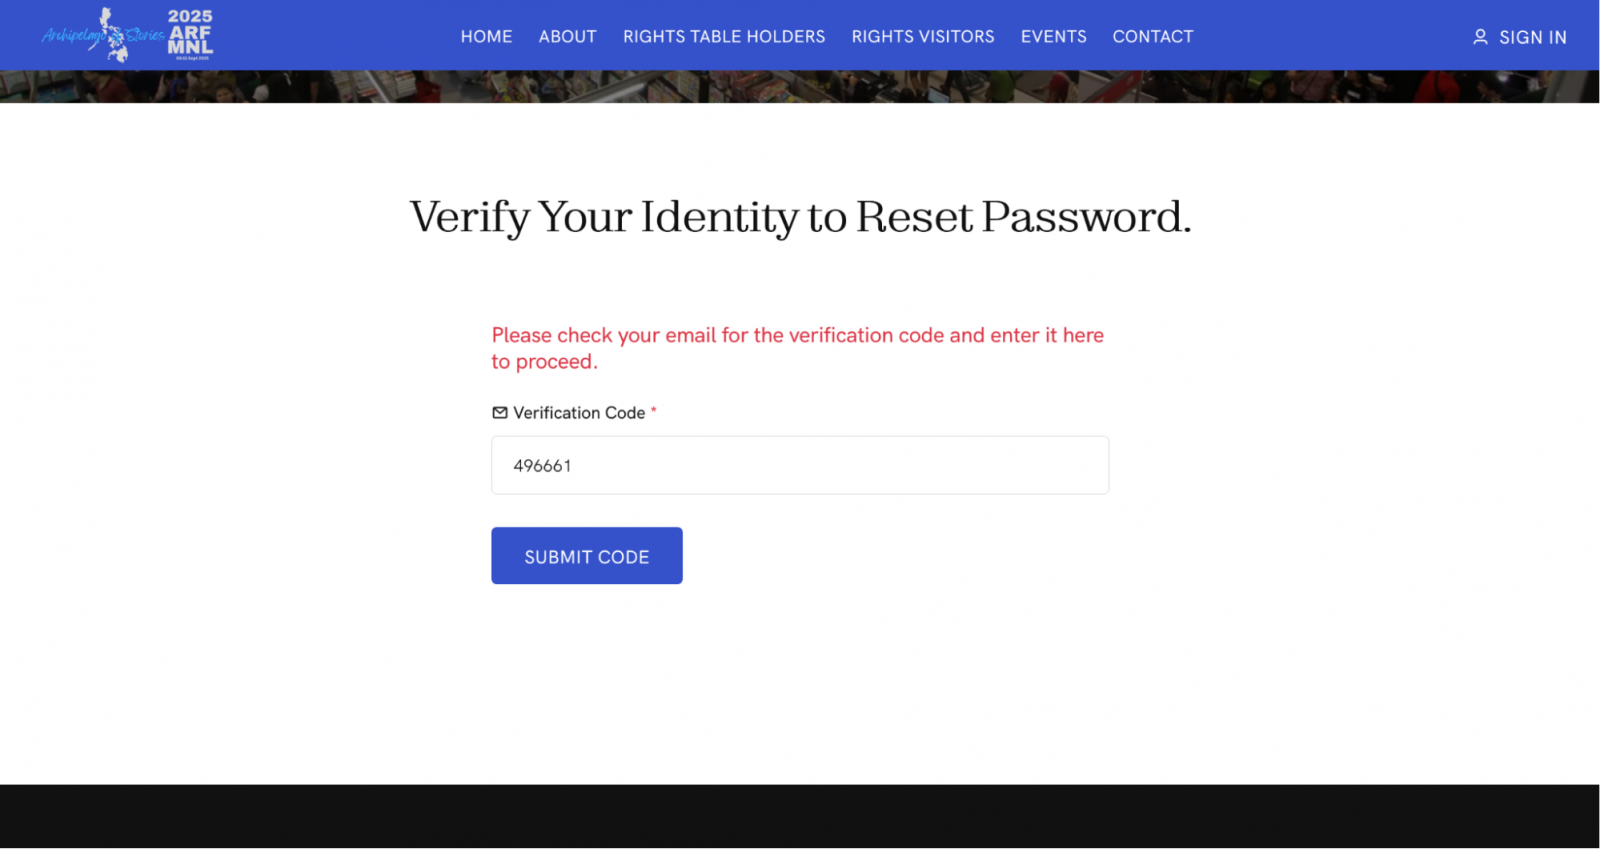This screenshot has width=1600, height=849.
Task: Navigate to the ABOUT section
Action: tap(567, 37)
